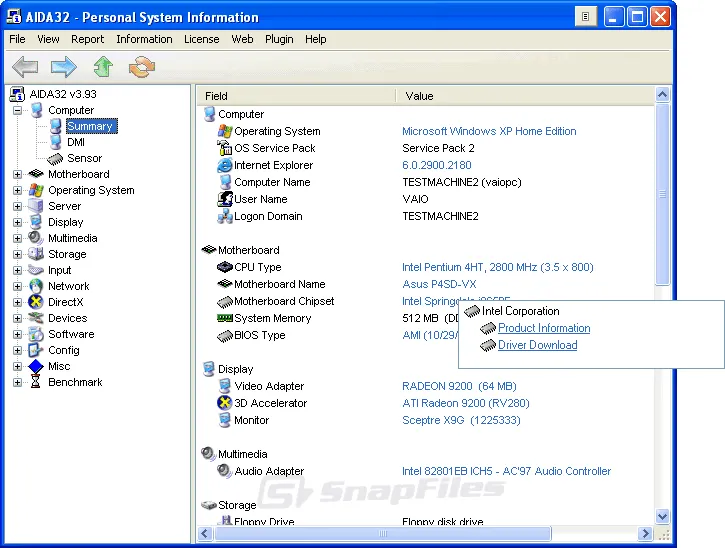Click the System Memory RAM icon

225,318
